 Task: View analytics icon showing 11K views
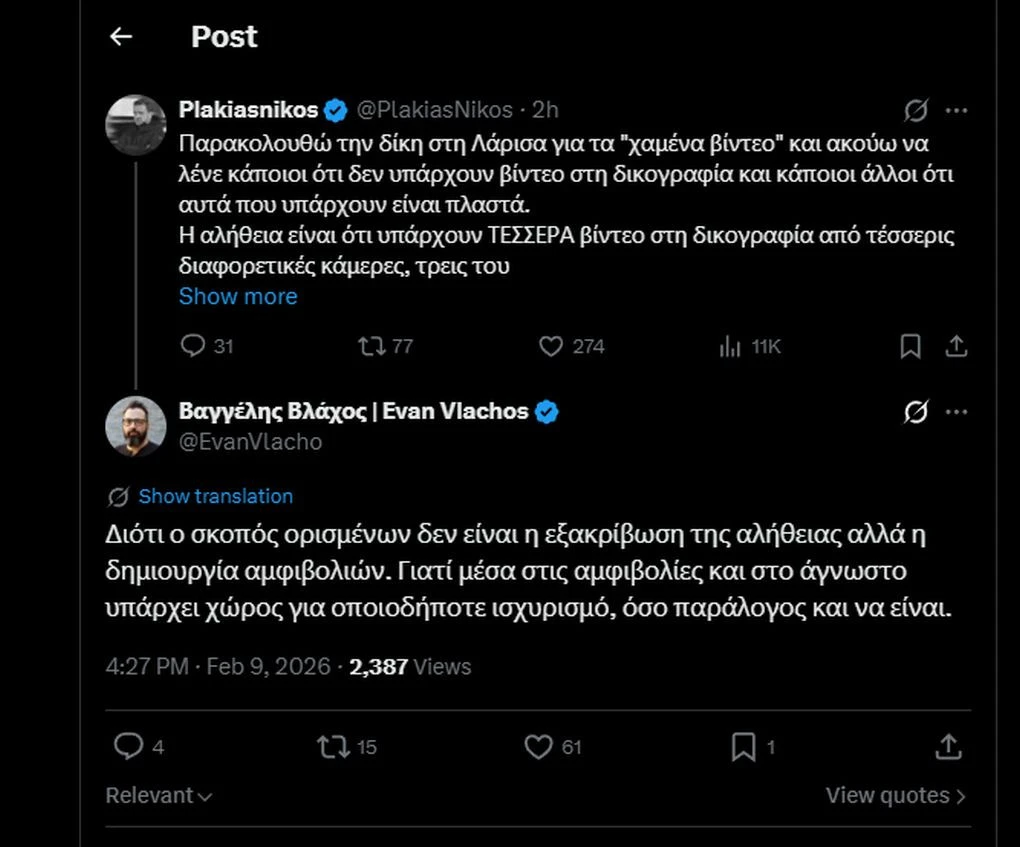[733, 346]
